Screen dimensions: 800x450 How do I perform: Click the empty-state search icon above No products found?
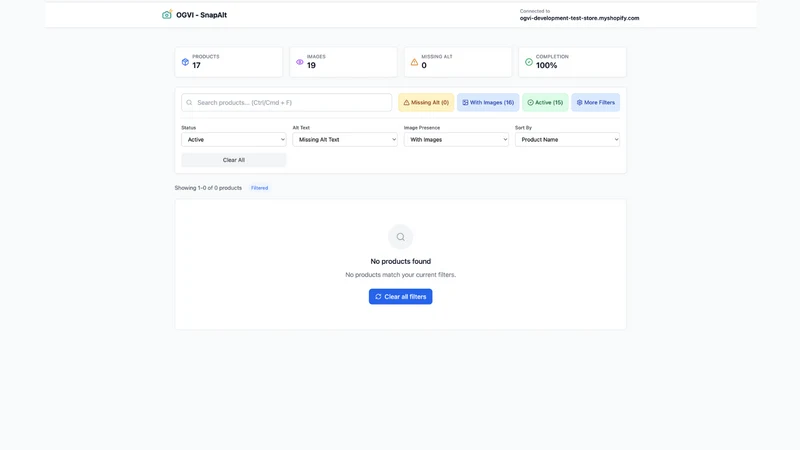click(401, 237)
